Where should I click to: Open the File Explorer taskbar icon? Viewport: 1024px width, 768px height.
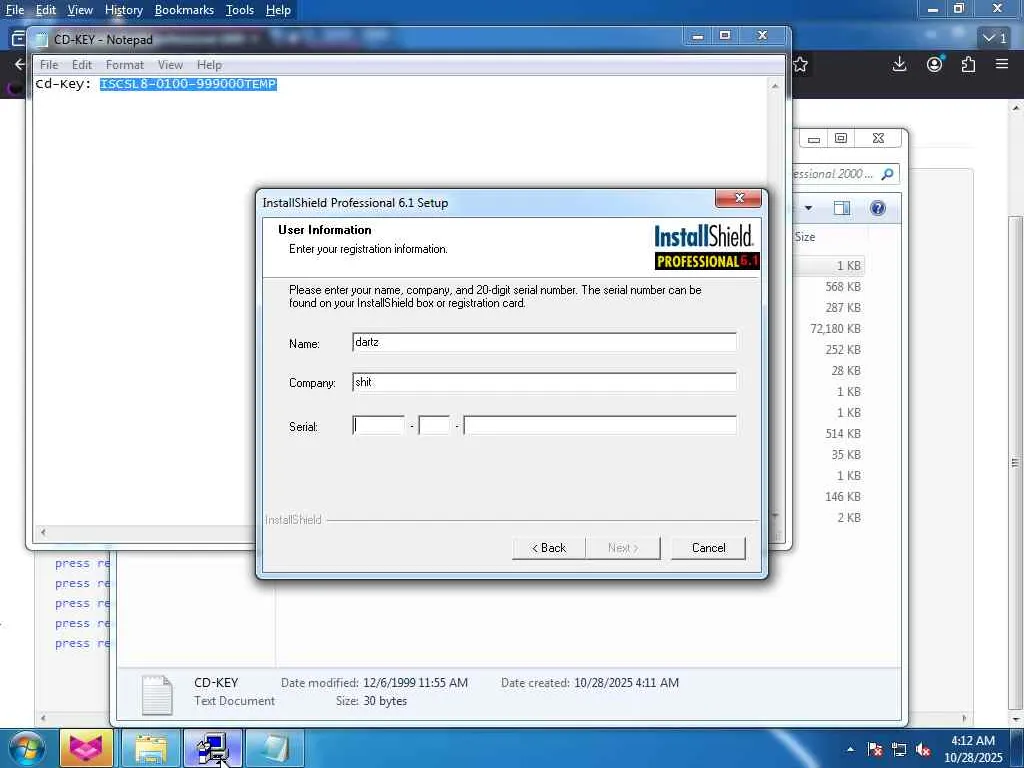151,748
